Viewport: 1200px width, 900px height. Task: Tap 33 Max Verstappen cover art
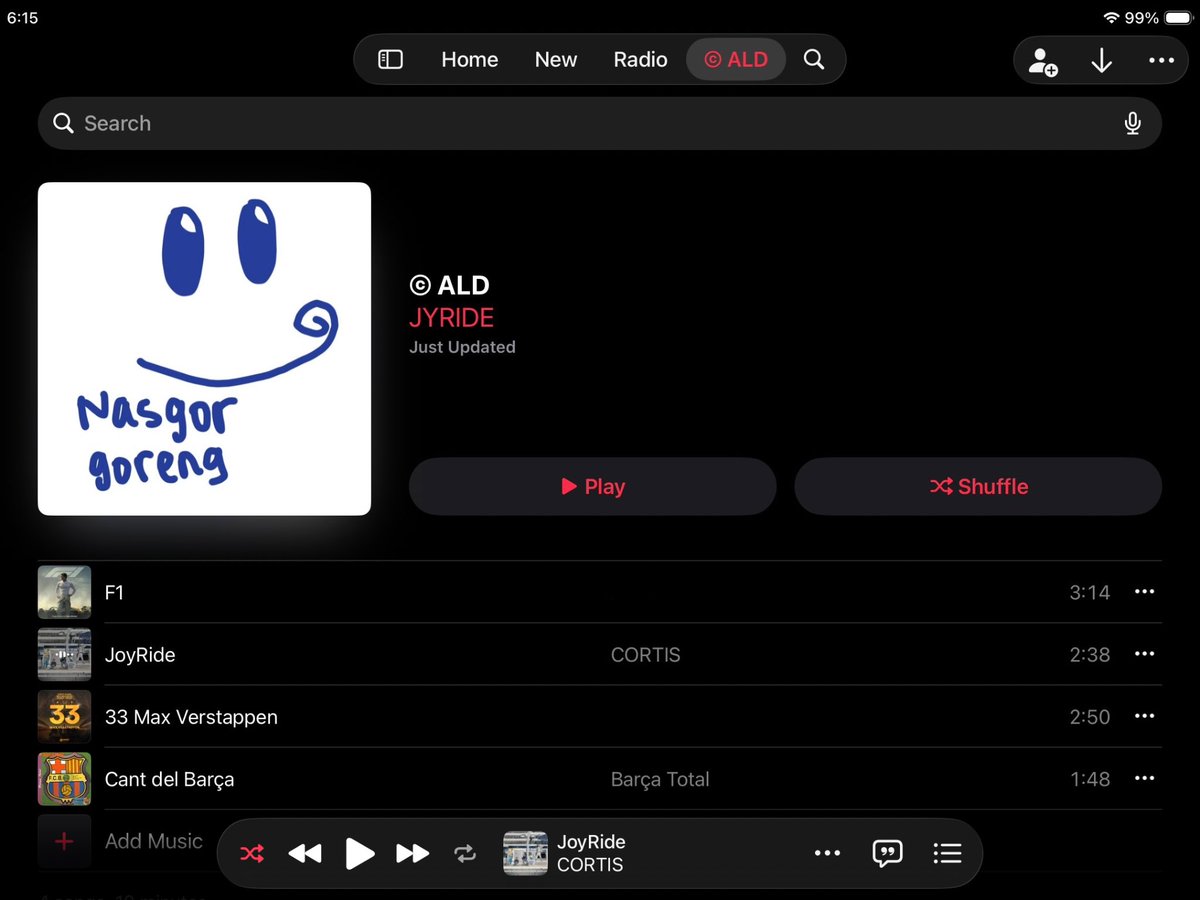(x=64, y=716)
